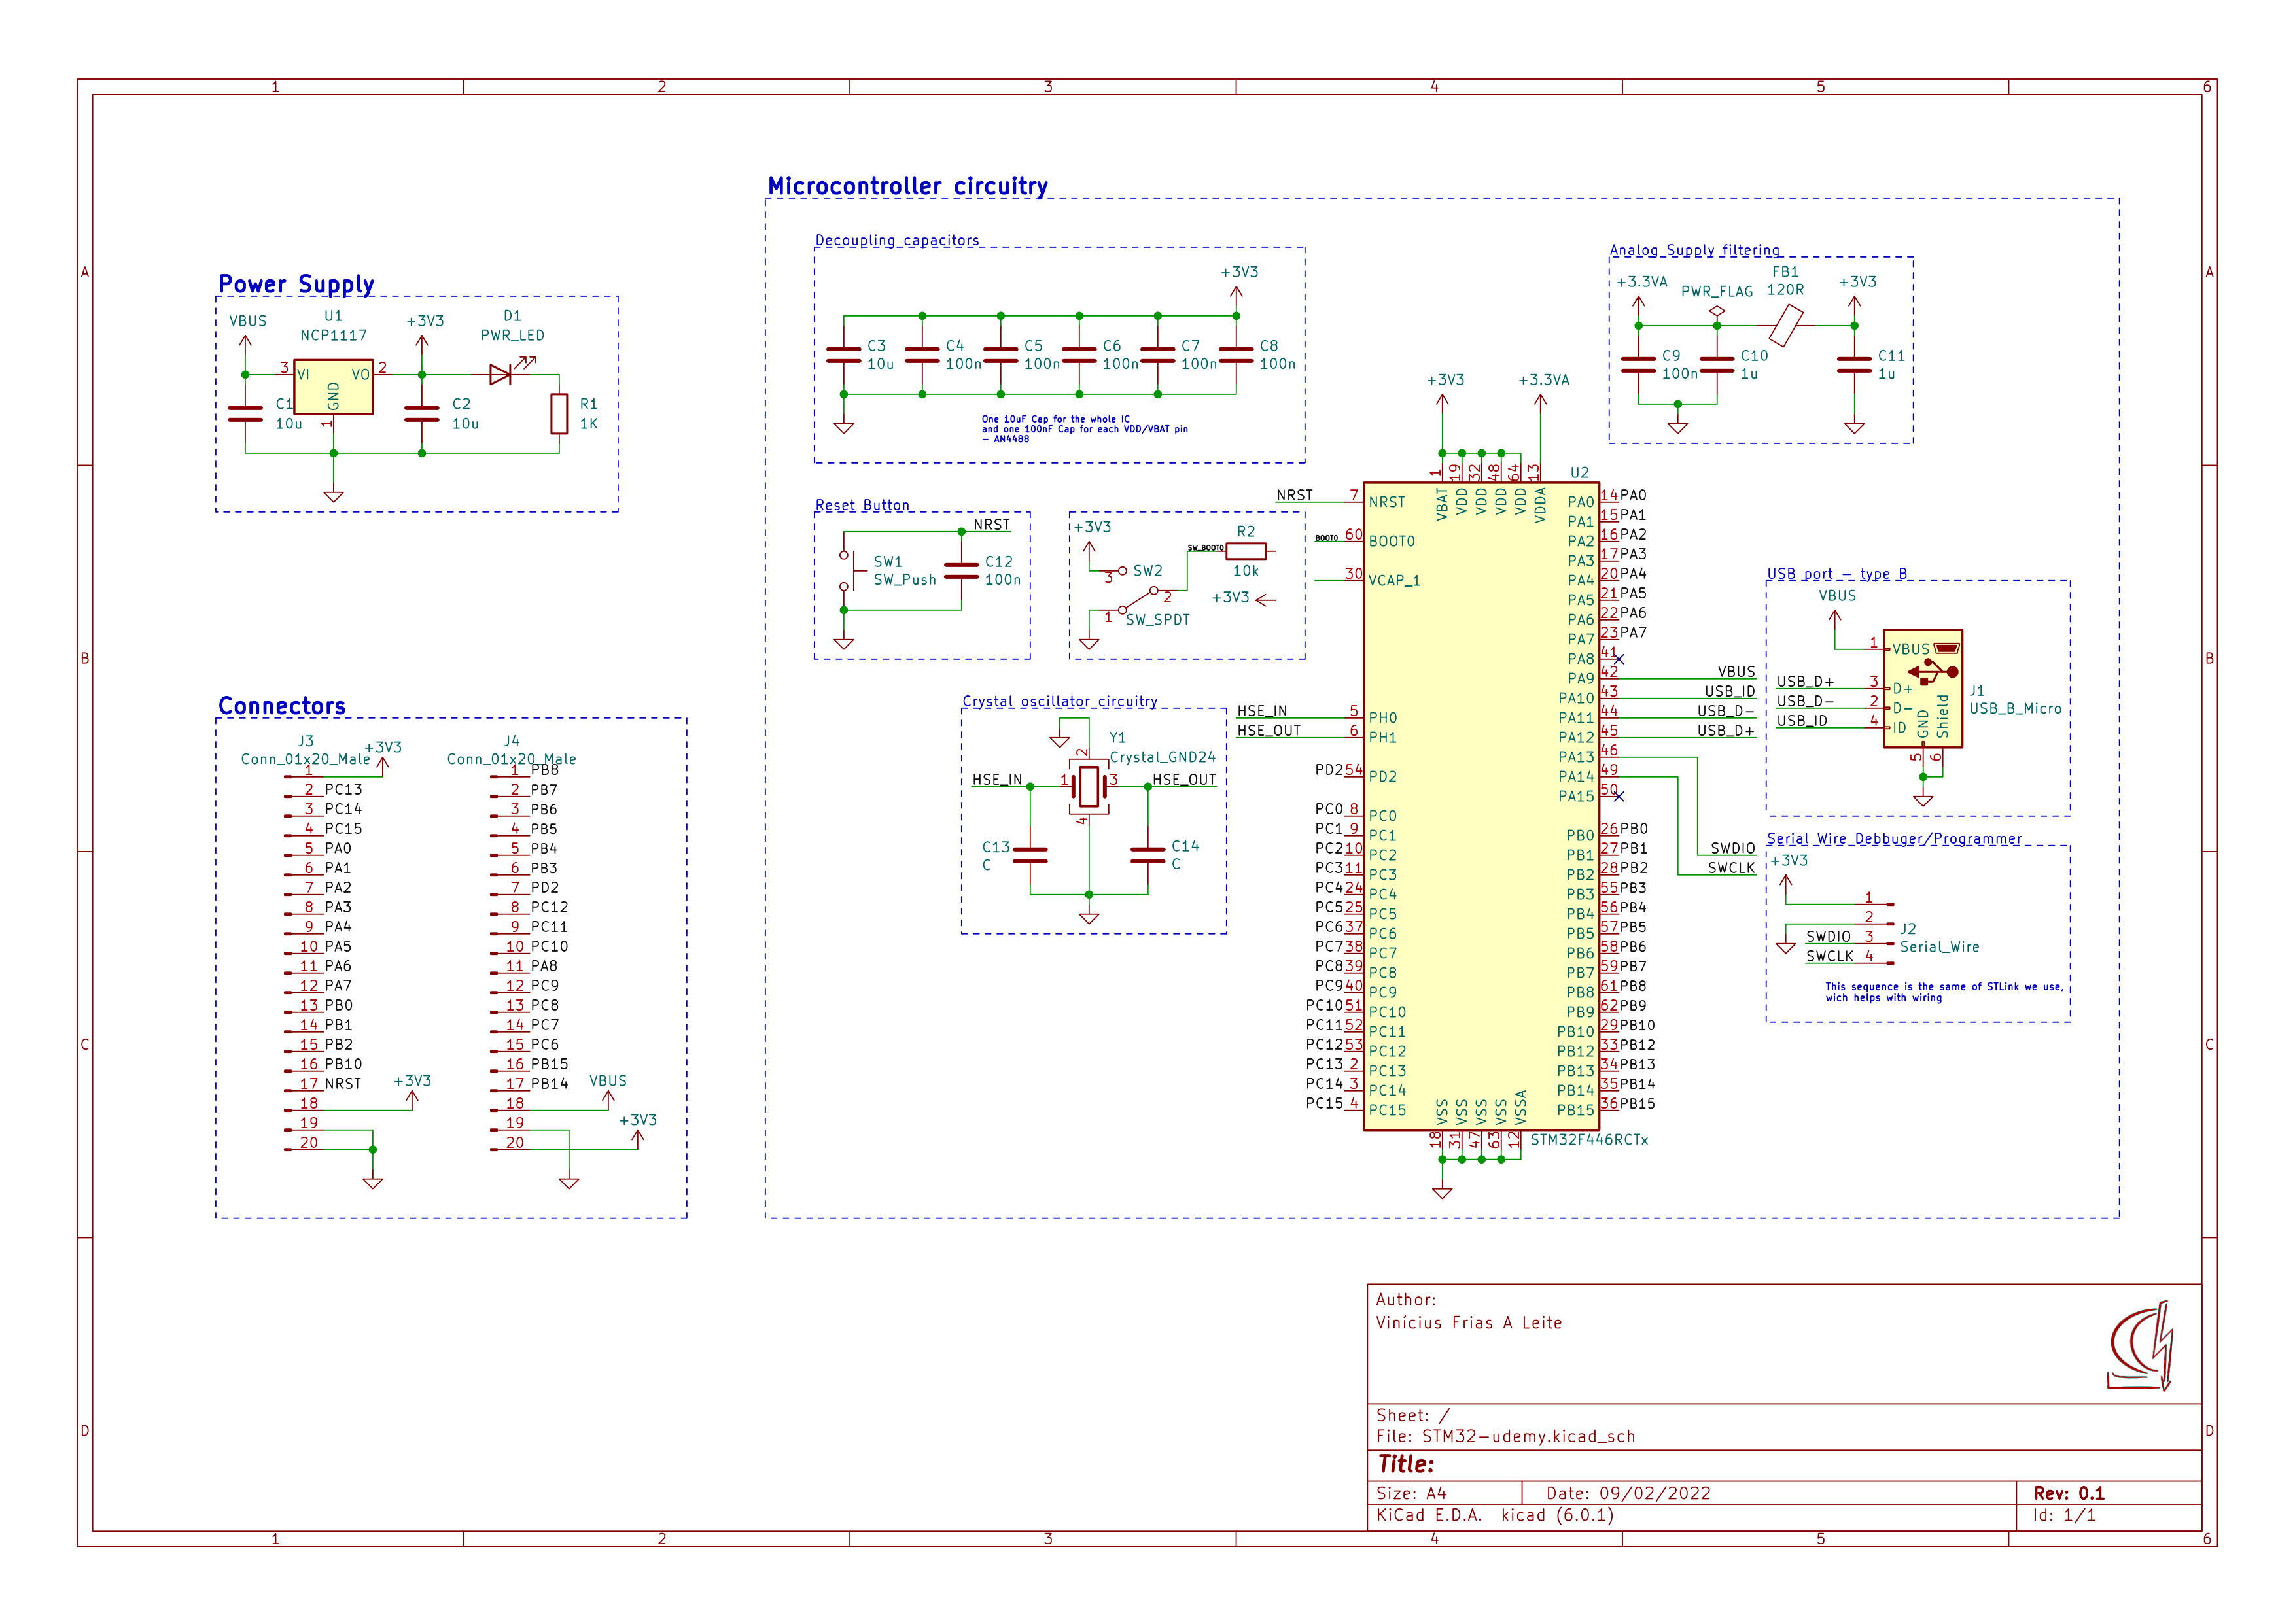Click the C12 100n reset capacitor
Screen dimensions: 2295x1624
pos(962,571)
